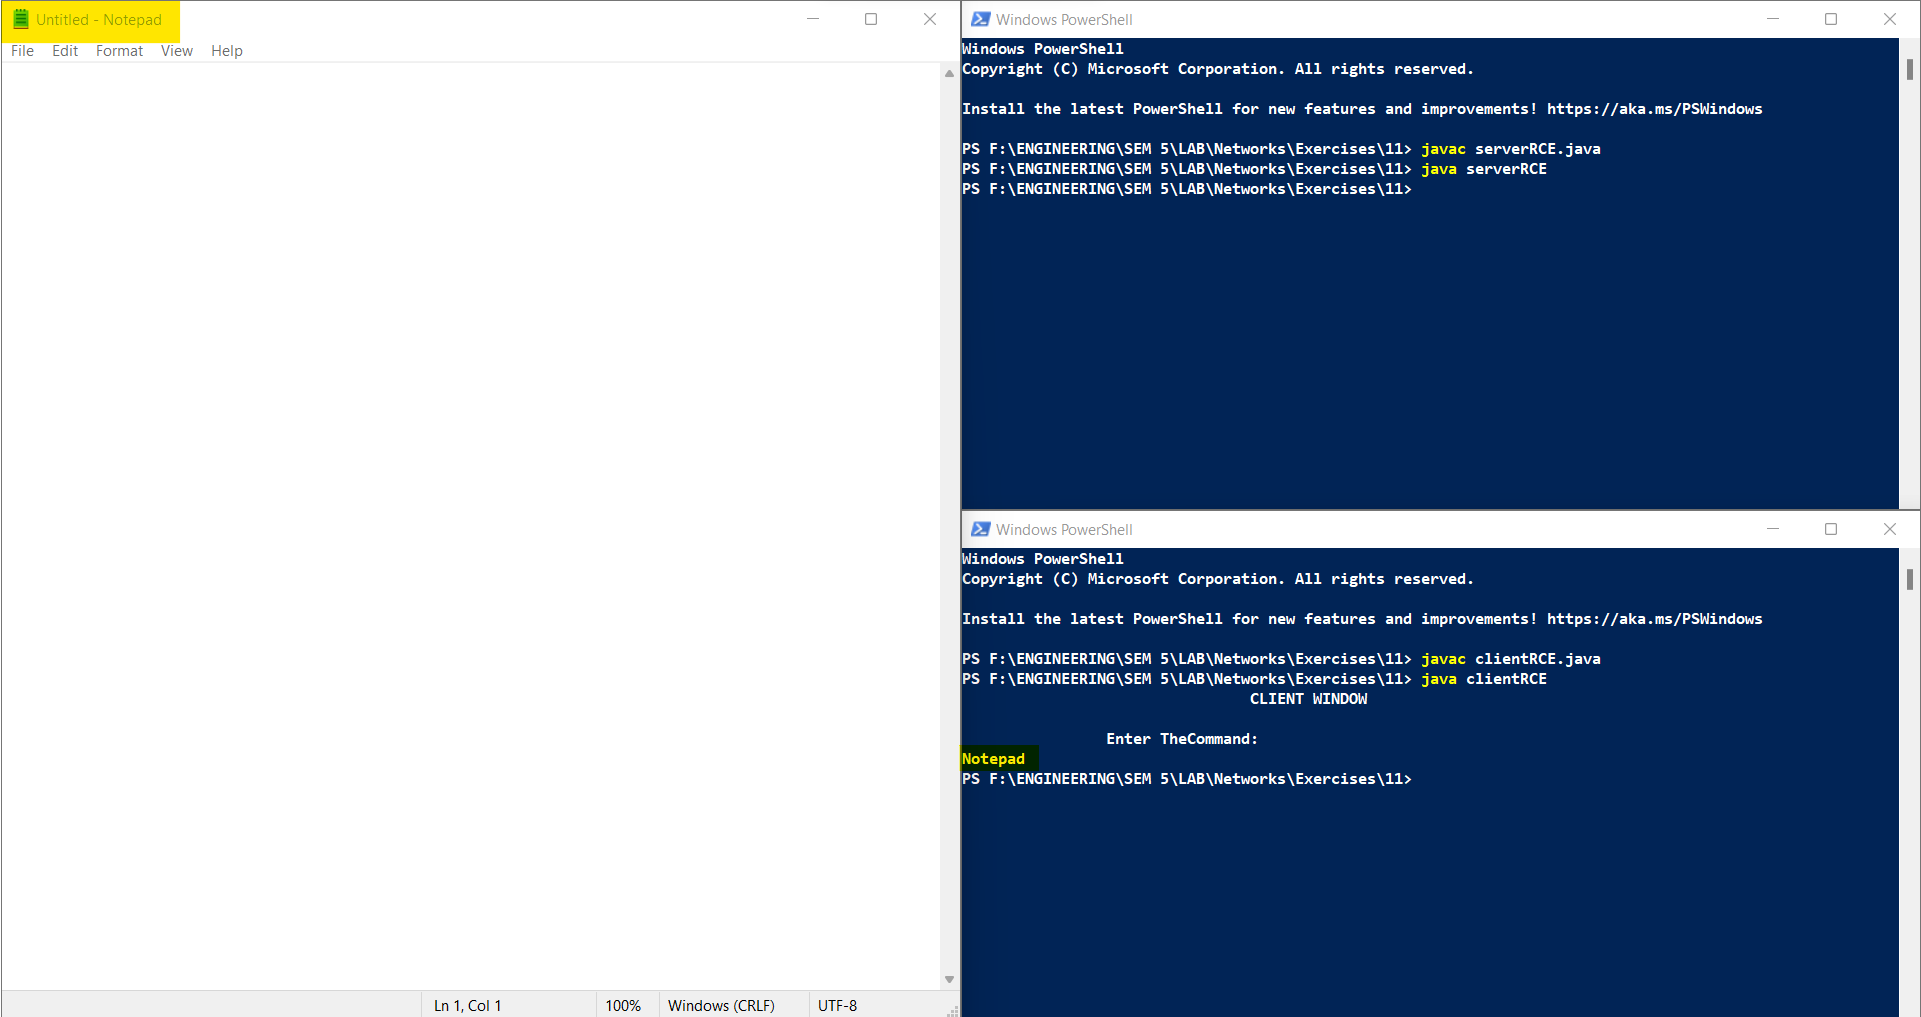Click the top PowerShell scrollbar thumb
The height and width of the screenshot is (1017, 1921).
coord(1910,69)
